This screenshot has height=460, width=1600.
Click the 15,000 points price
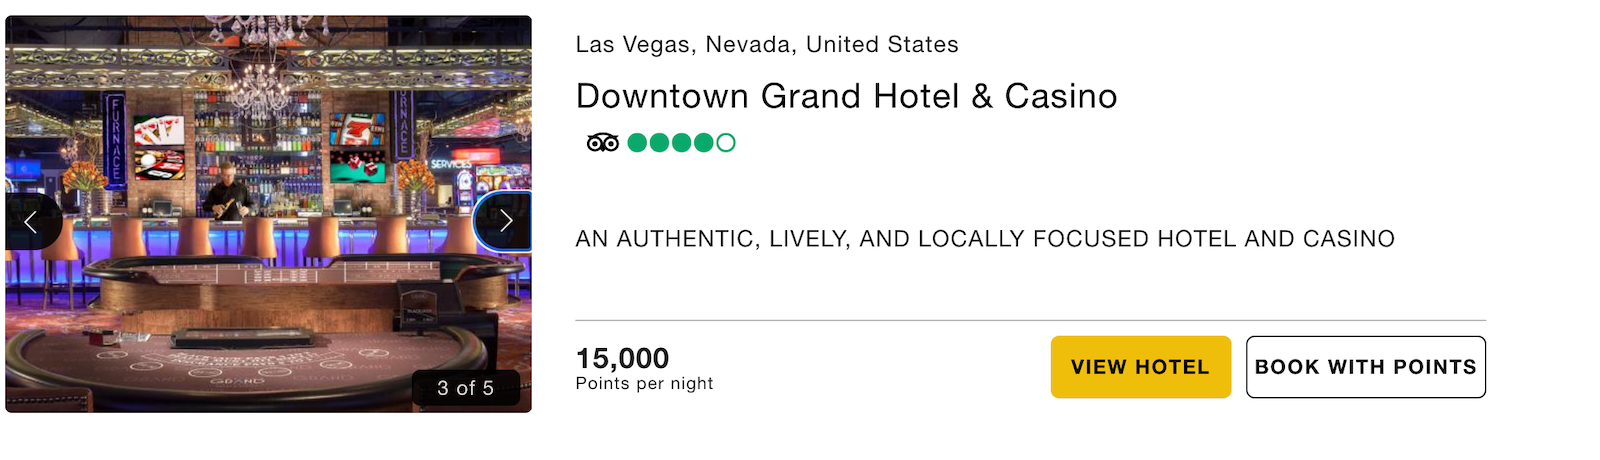(x=622, y=358)
